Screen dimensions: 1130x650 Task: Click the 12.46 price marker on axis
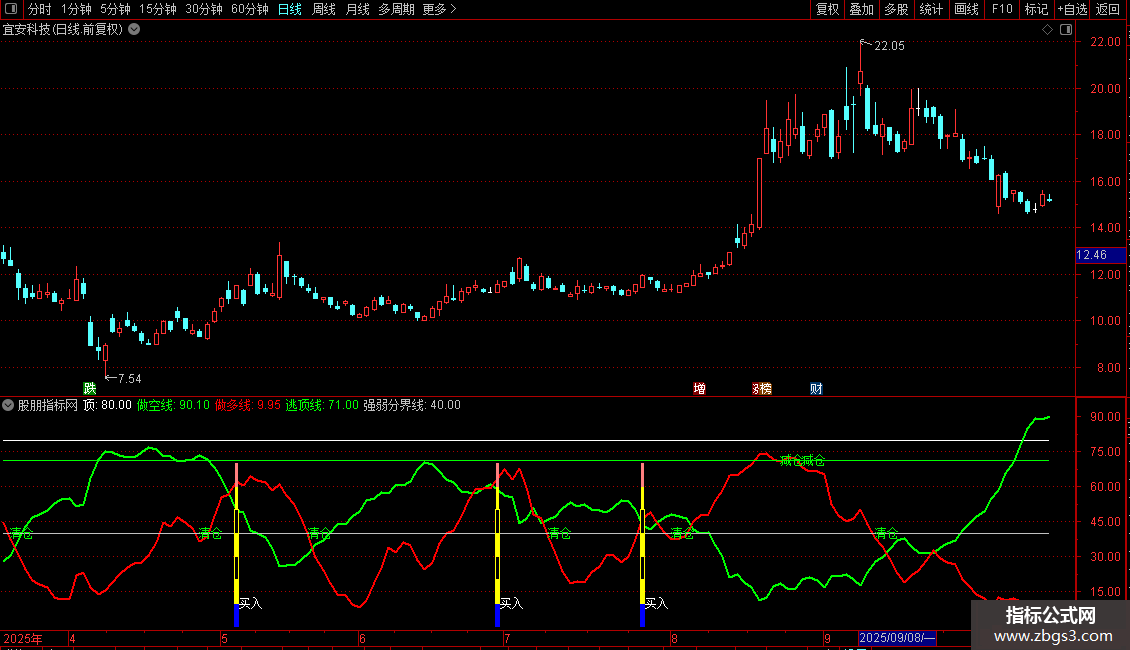(x=1100, y=255)
